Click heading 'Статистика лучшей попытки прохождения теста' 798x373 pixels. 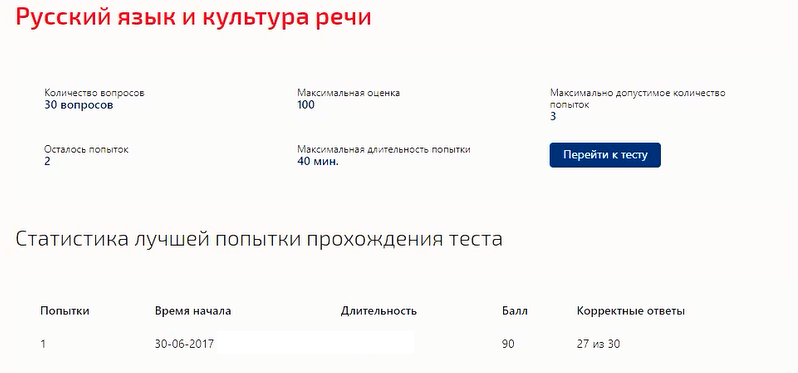(259, 239)
